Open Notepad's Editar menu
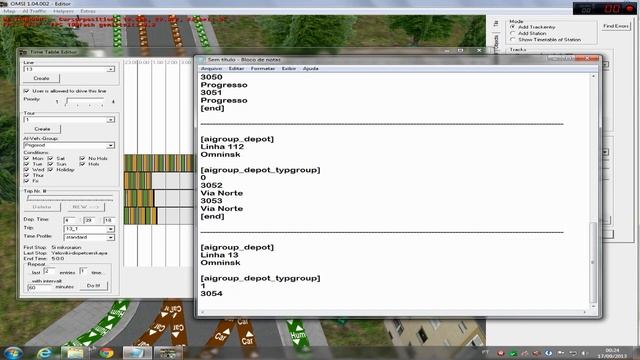This screenshot has width=640, height=360. coord(236,69)
